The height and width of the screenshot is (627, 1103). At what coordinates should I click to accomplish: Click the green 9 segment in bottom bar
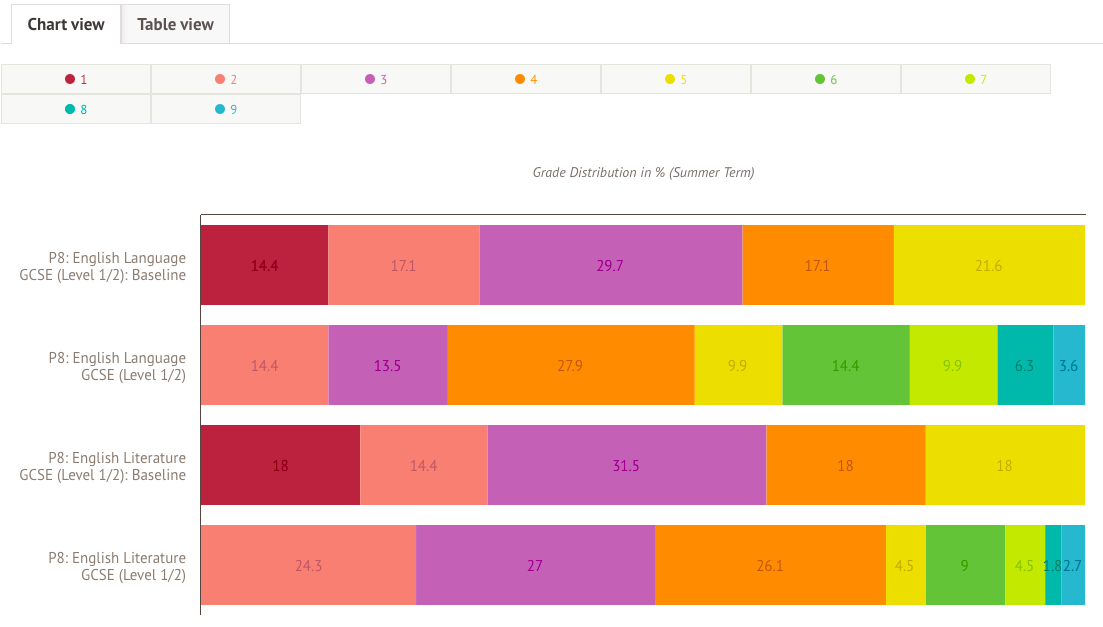tap(964, 565)
